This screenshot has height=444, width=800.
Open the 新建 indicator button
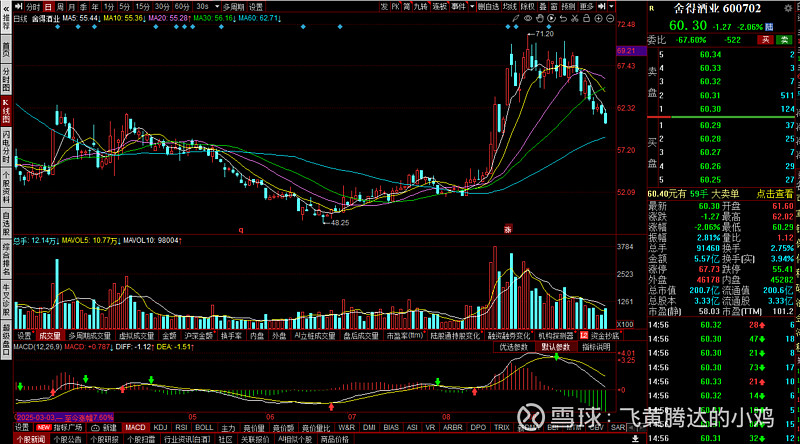pos(105,428)
